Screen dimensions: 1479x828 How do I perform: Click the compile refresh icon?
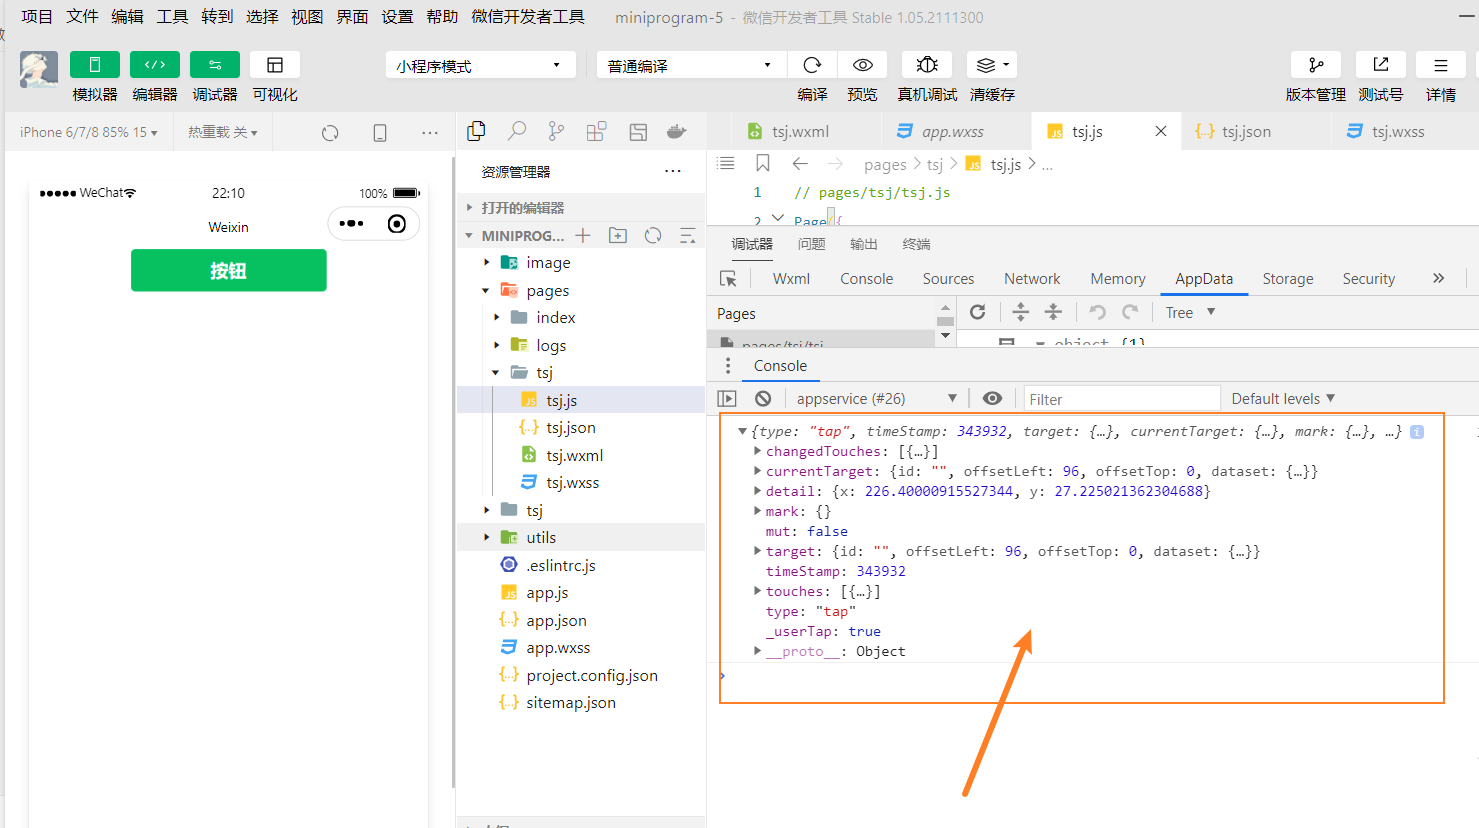(812, 65)
